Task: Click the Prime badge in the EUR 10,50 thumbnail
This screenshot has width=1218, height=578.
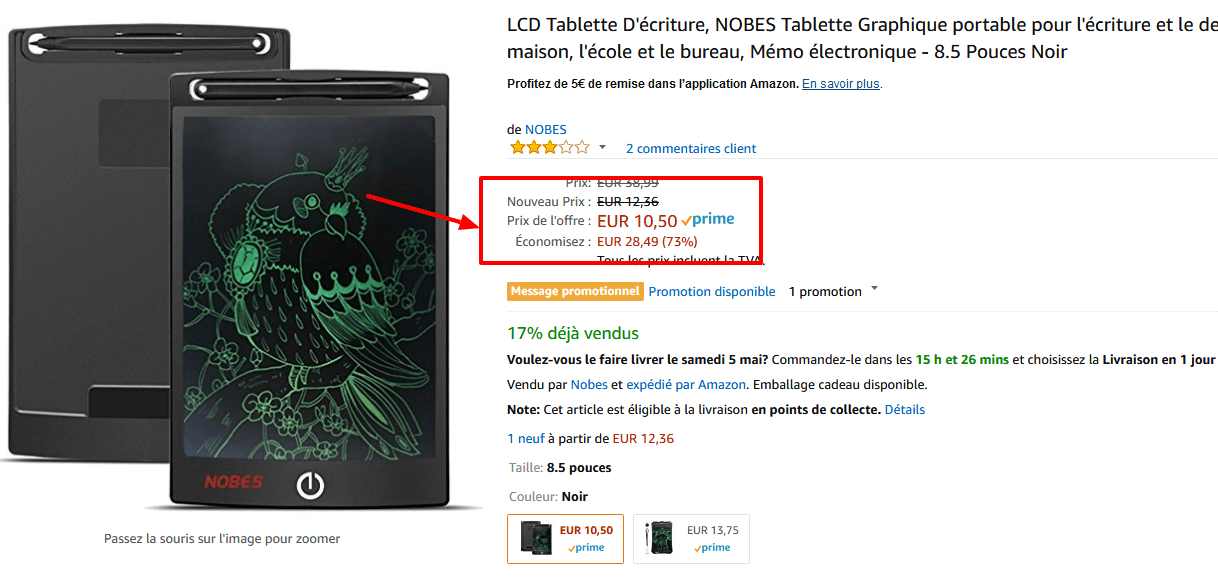Action: coord(586,548)
